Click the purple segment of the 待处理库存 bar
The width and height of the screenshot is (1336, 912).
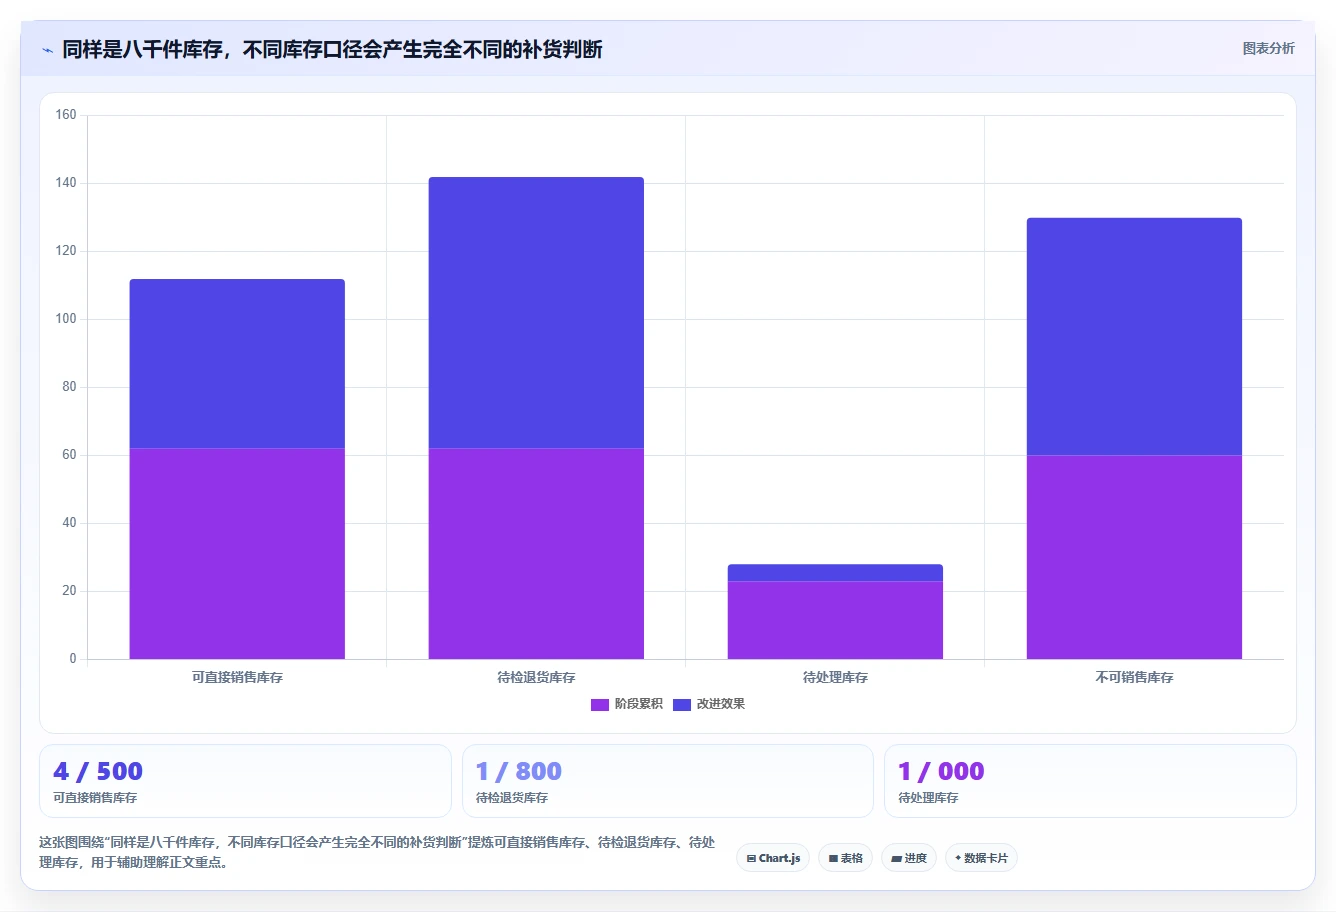pyautogui.click(x=835, y=620)
